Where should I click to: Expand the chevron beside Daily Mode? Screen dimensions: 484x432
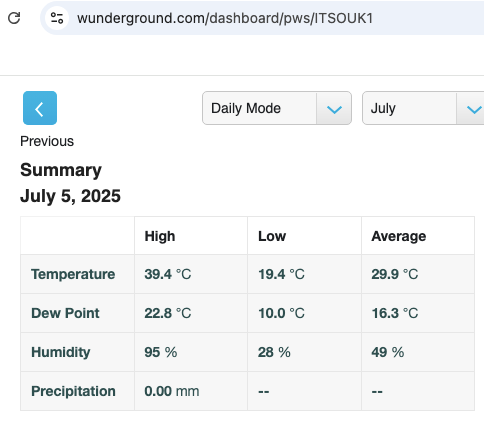click(334, 109)
